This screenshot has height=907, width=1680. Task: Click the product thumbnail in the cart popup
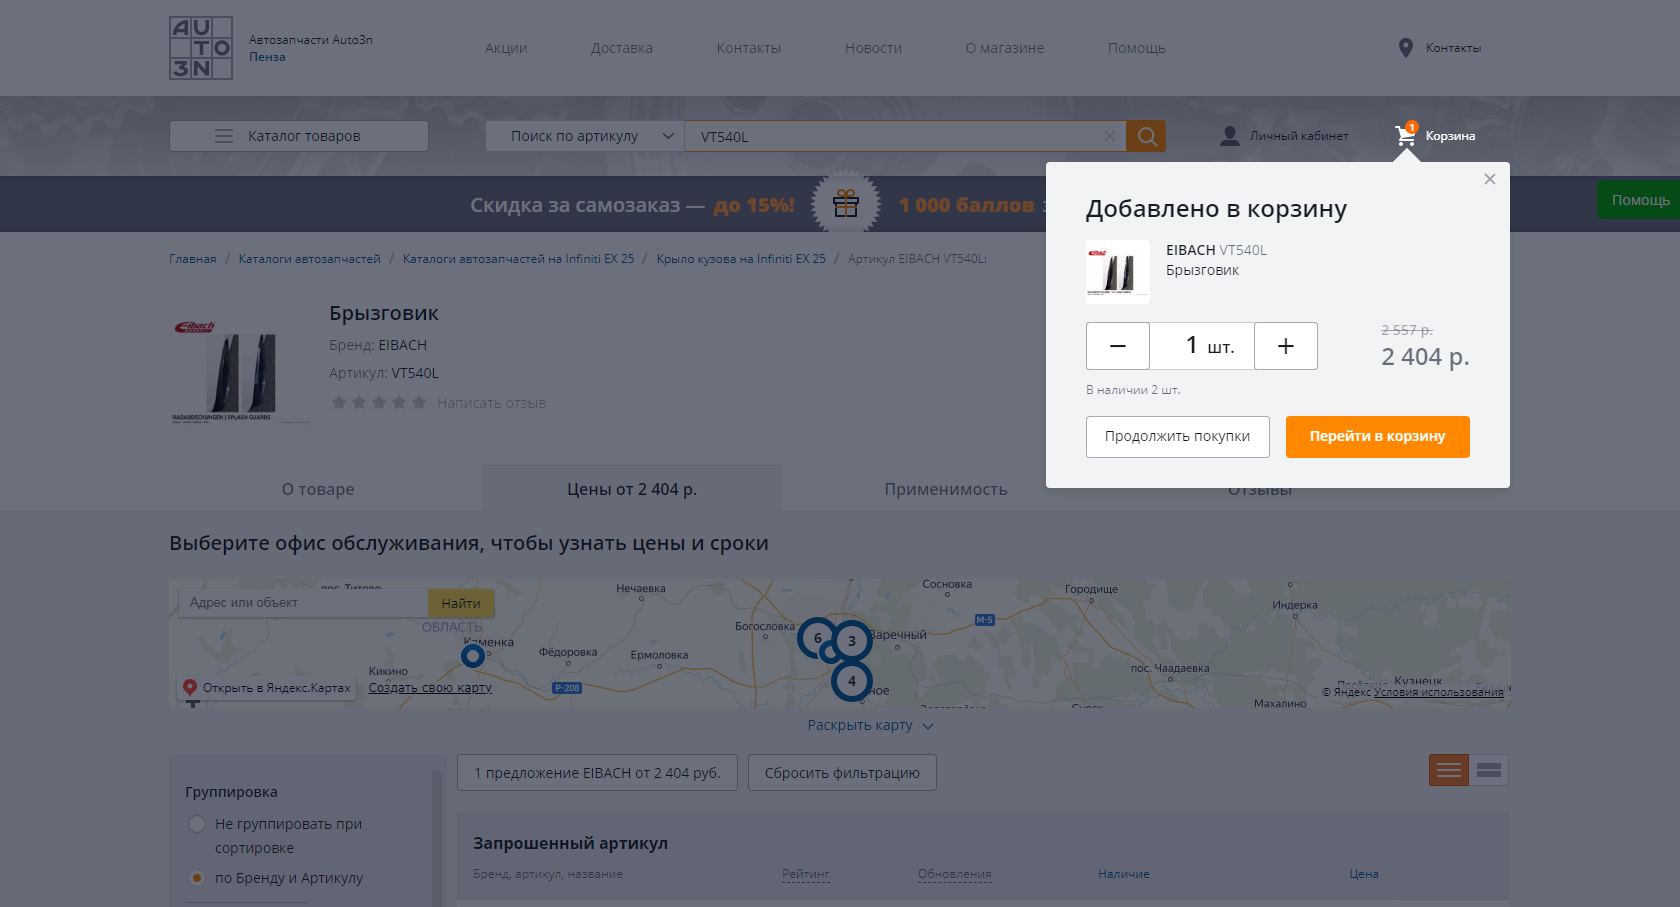point(1118,272)
